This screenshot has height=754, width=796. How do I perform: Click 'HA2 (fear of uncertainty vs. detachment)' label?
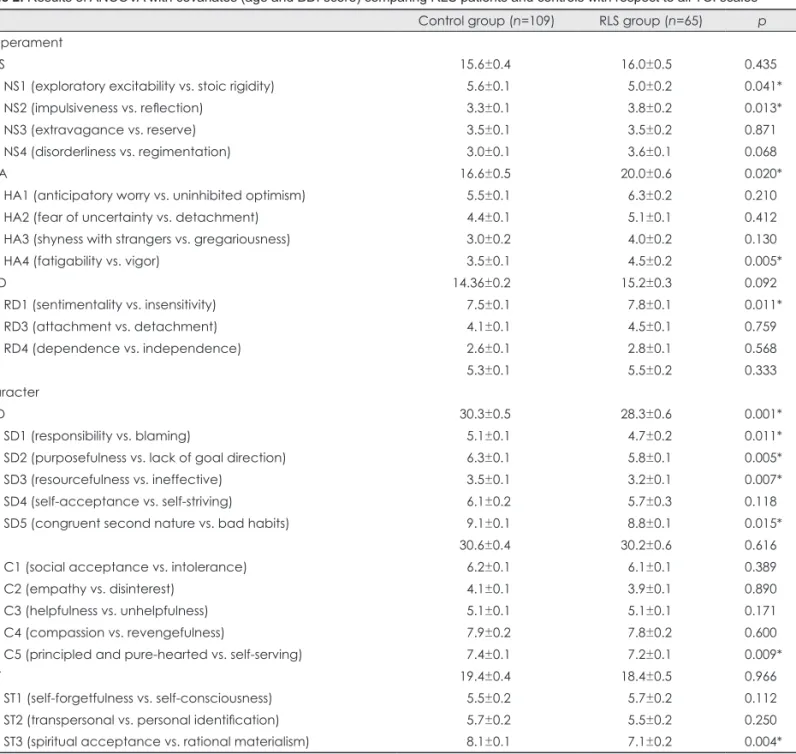[131, 217]
